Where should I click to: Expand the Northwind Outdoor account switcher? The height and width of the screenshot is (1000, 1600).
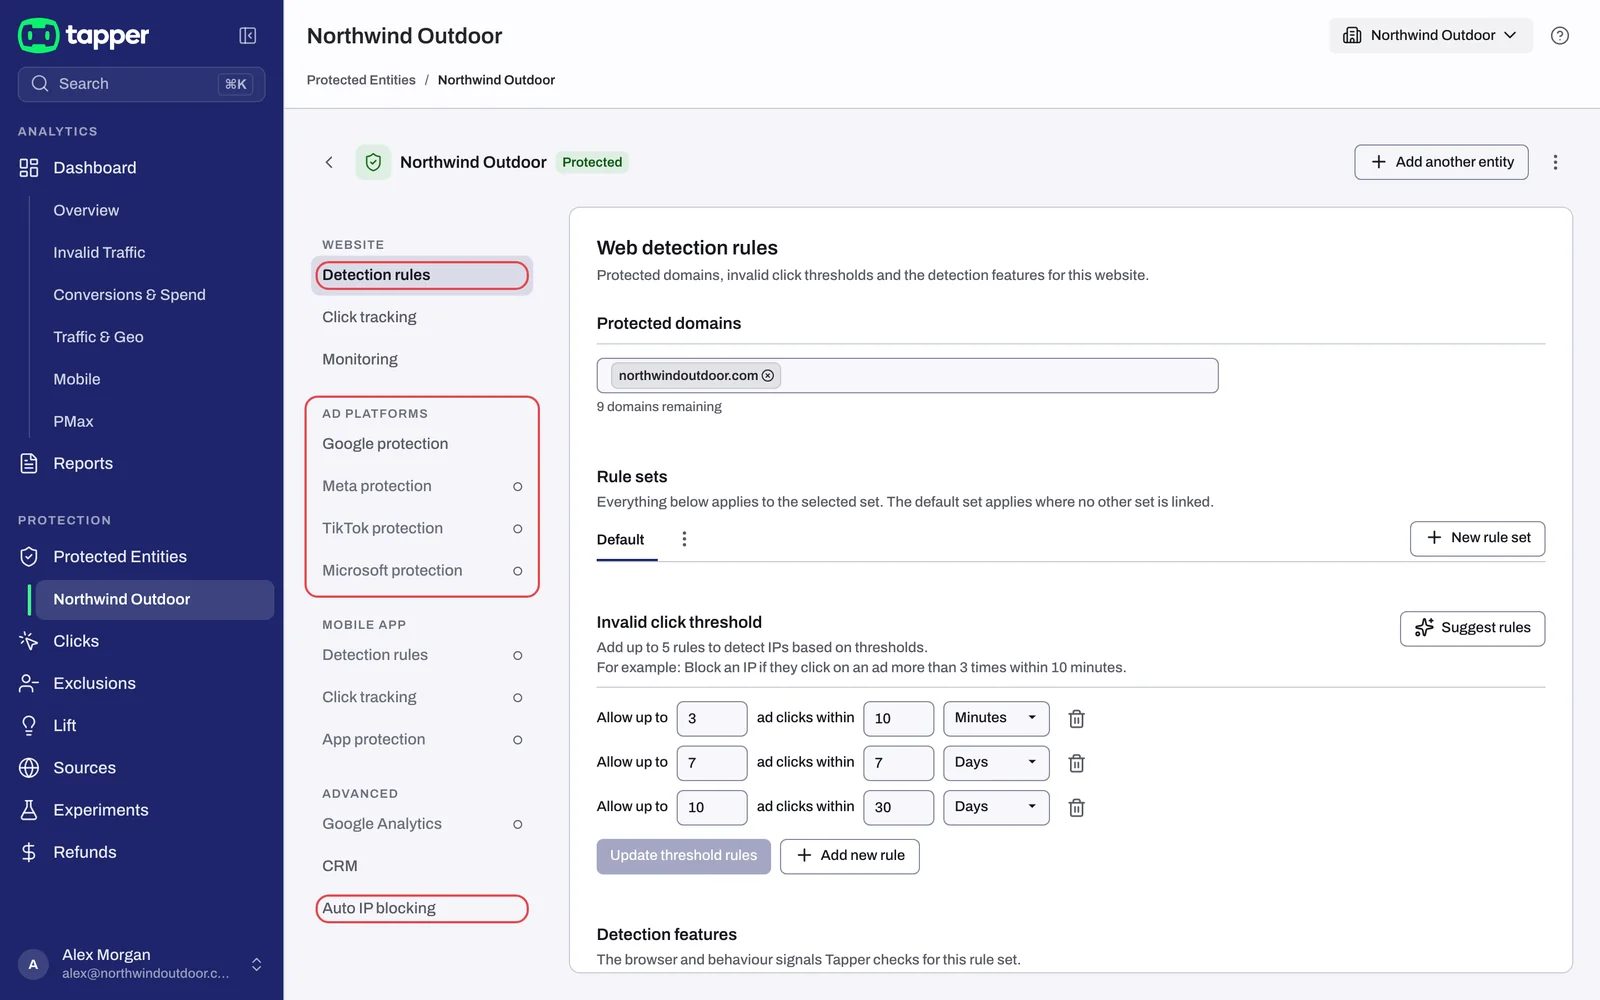pyautogui.click(x=1430, y=35)
